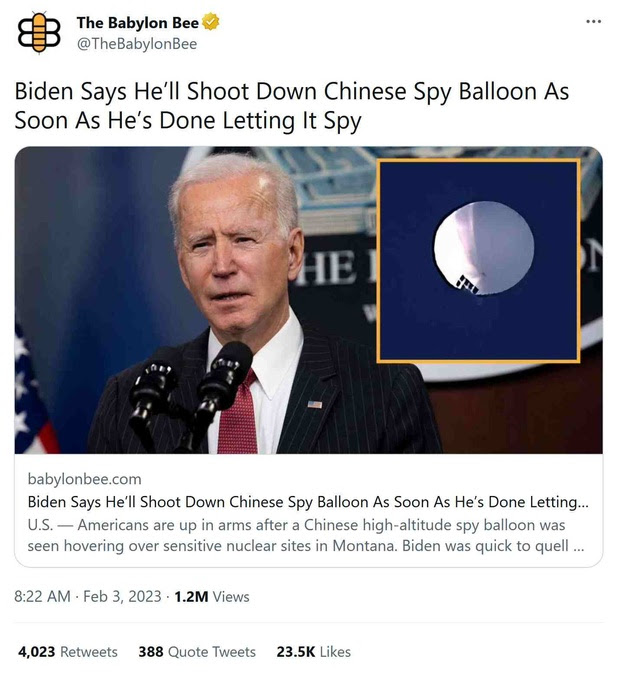Show the 4,023 Retweets list
The image size is (620, 675).
coord(68,652)
